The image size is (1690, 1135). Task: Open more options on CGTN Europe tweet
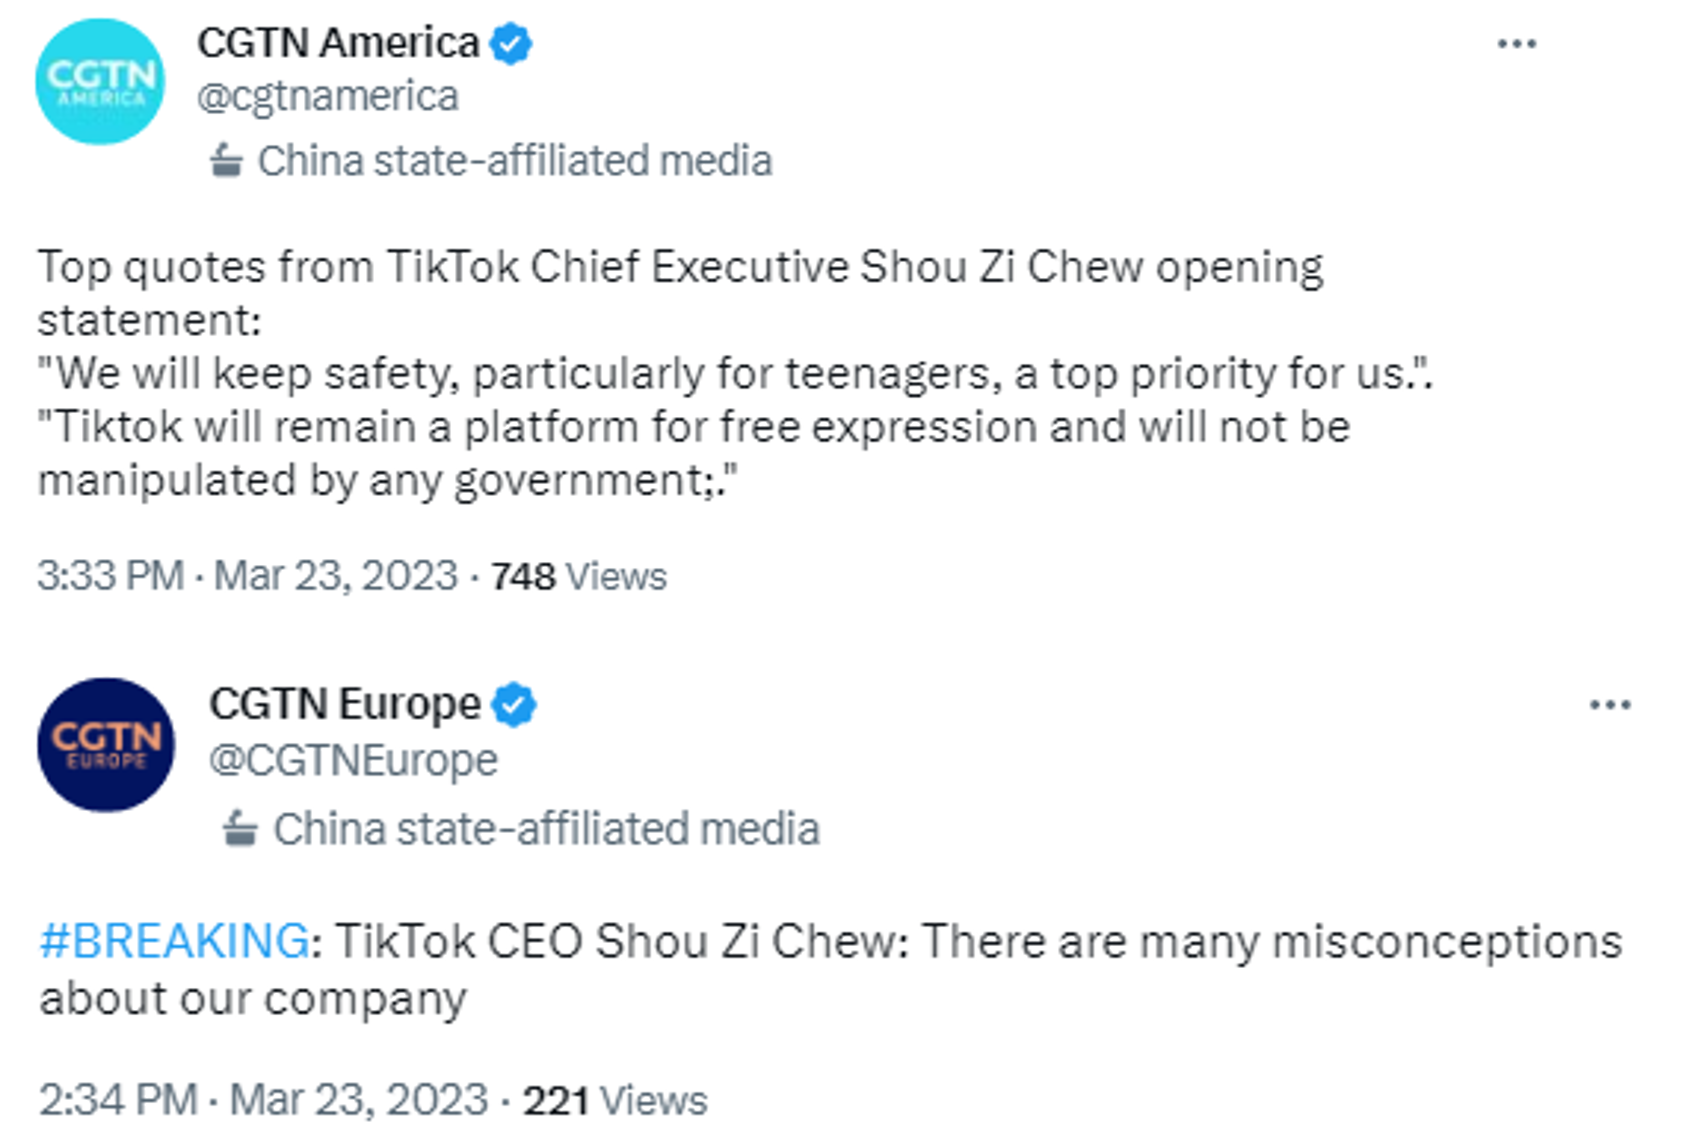[1610, 705]
